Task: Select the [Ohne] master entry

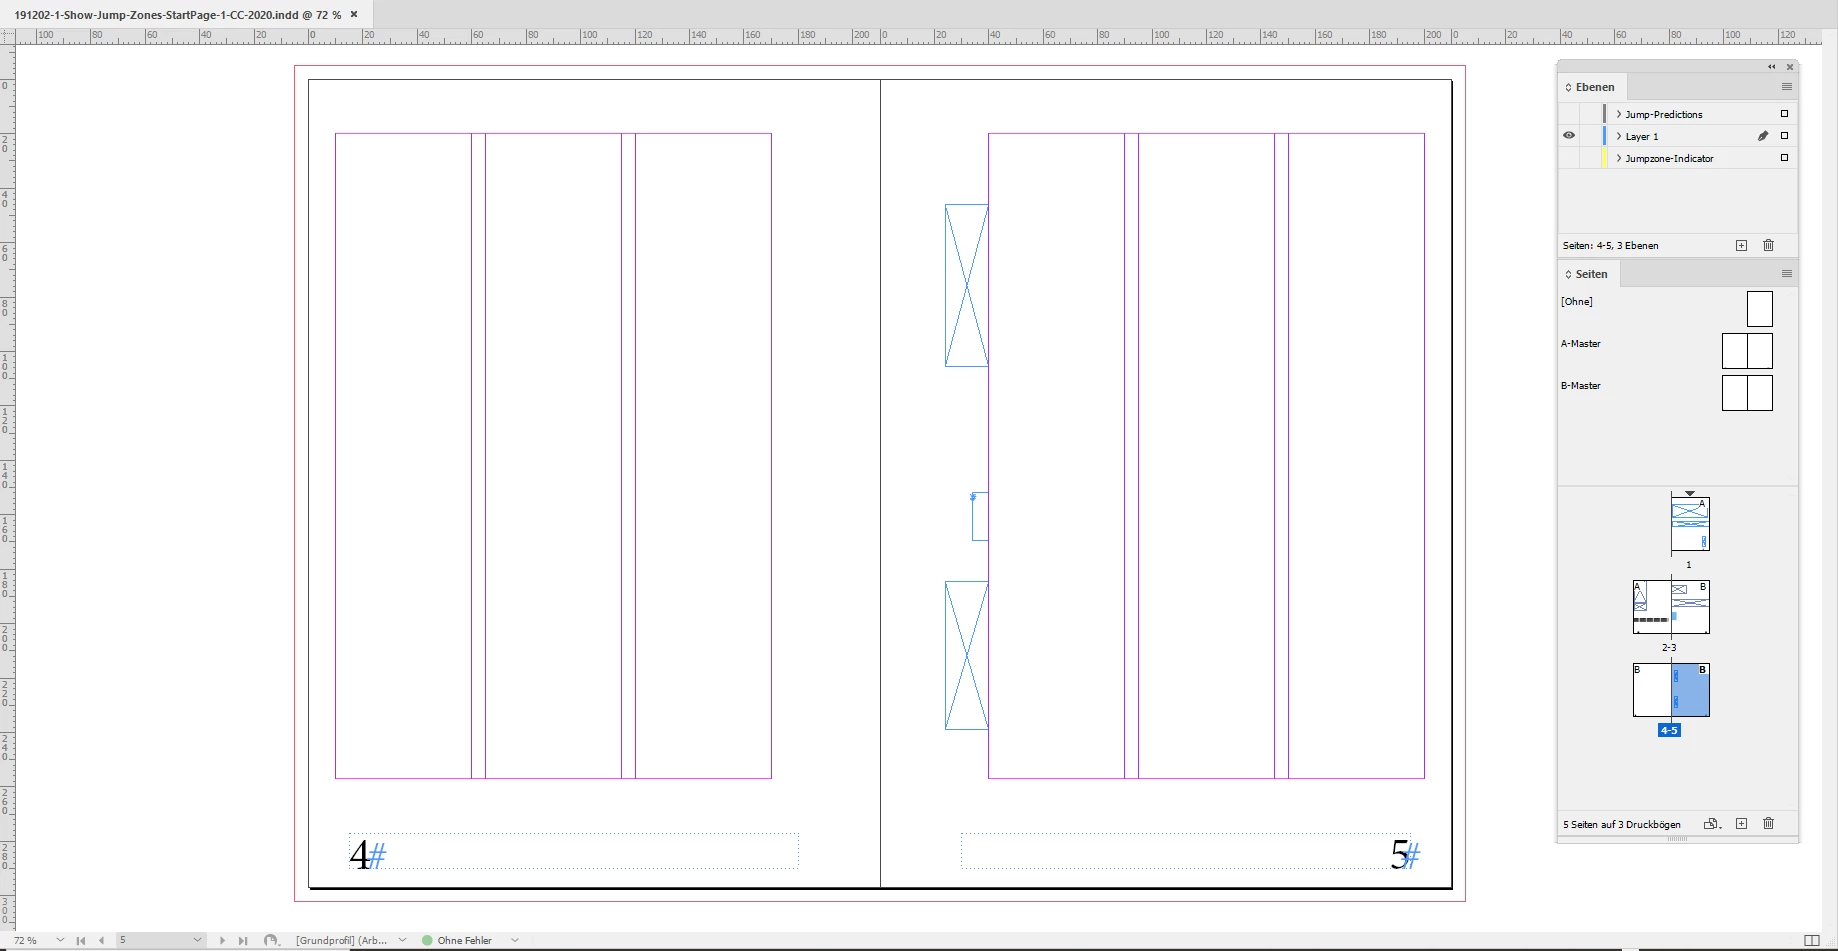Action: (1577, 301)
